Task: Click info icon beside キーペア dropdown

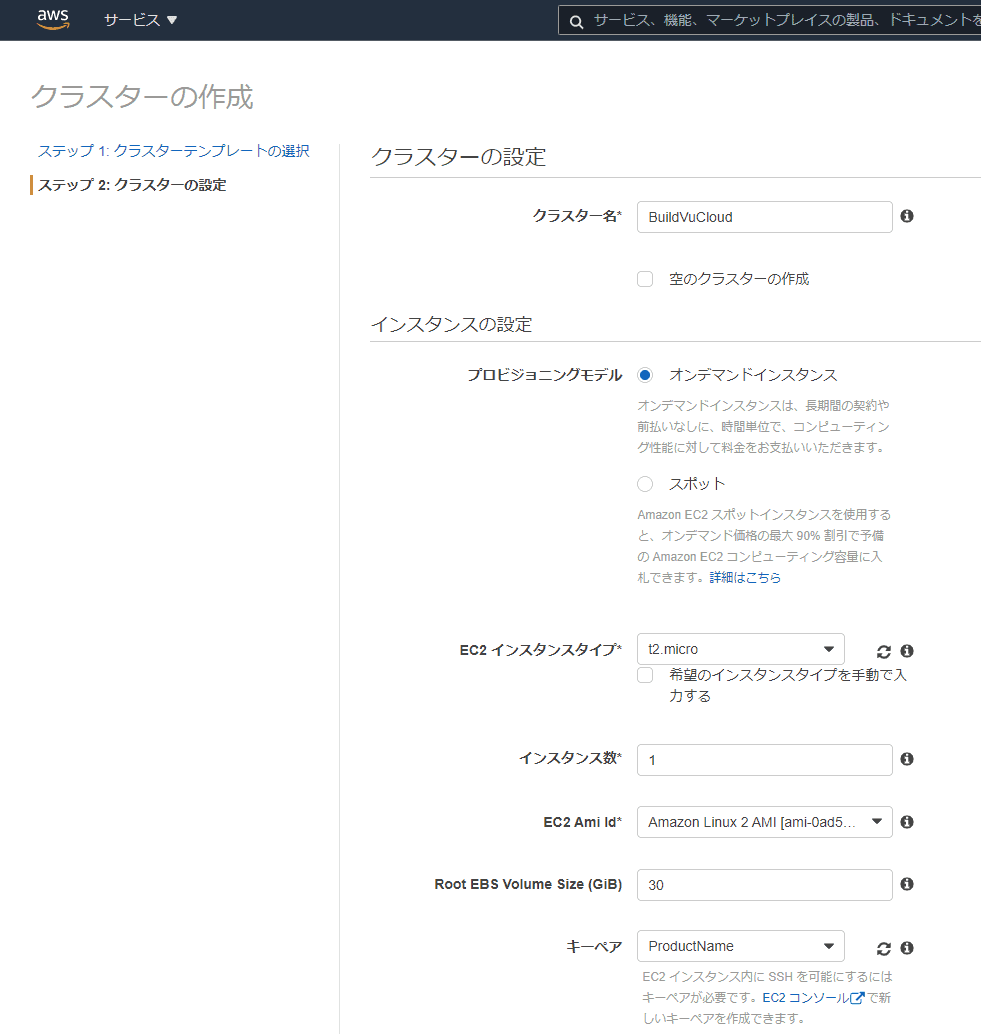Action: [x=907, y=948]
